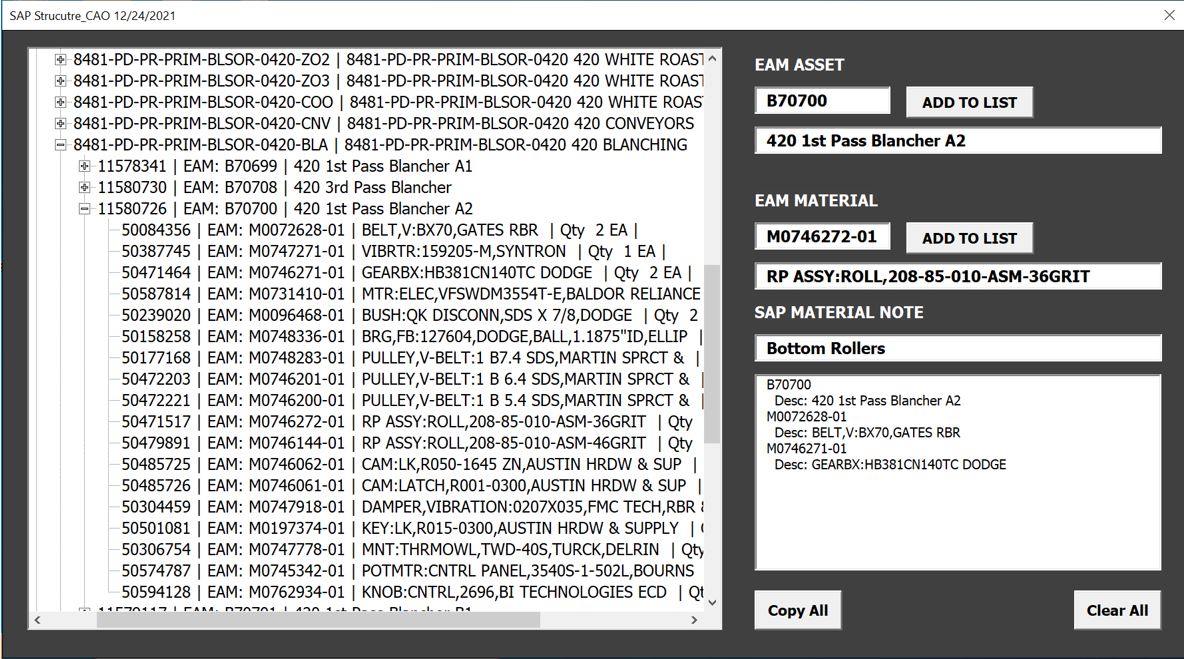Click the tree's horizontal scrollbar right arrow

pyautogui.click(x=694, y=620)
